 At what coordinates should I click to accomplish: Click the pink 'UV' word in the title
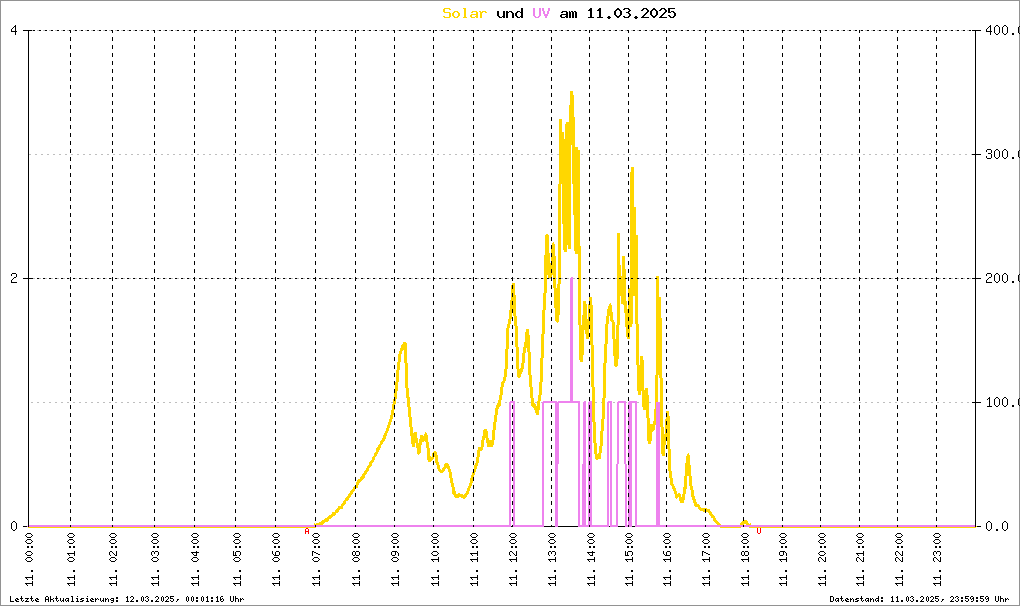point(541,13)
